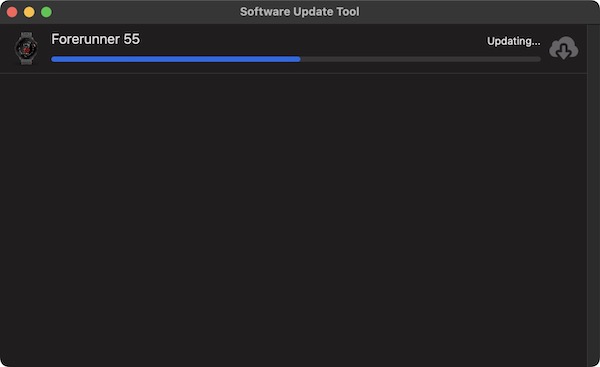Minimize window using the yellow button

click(29, 12)
